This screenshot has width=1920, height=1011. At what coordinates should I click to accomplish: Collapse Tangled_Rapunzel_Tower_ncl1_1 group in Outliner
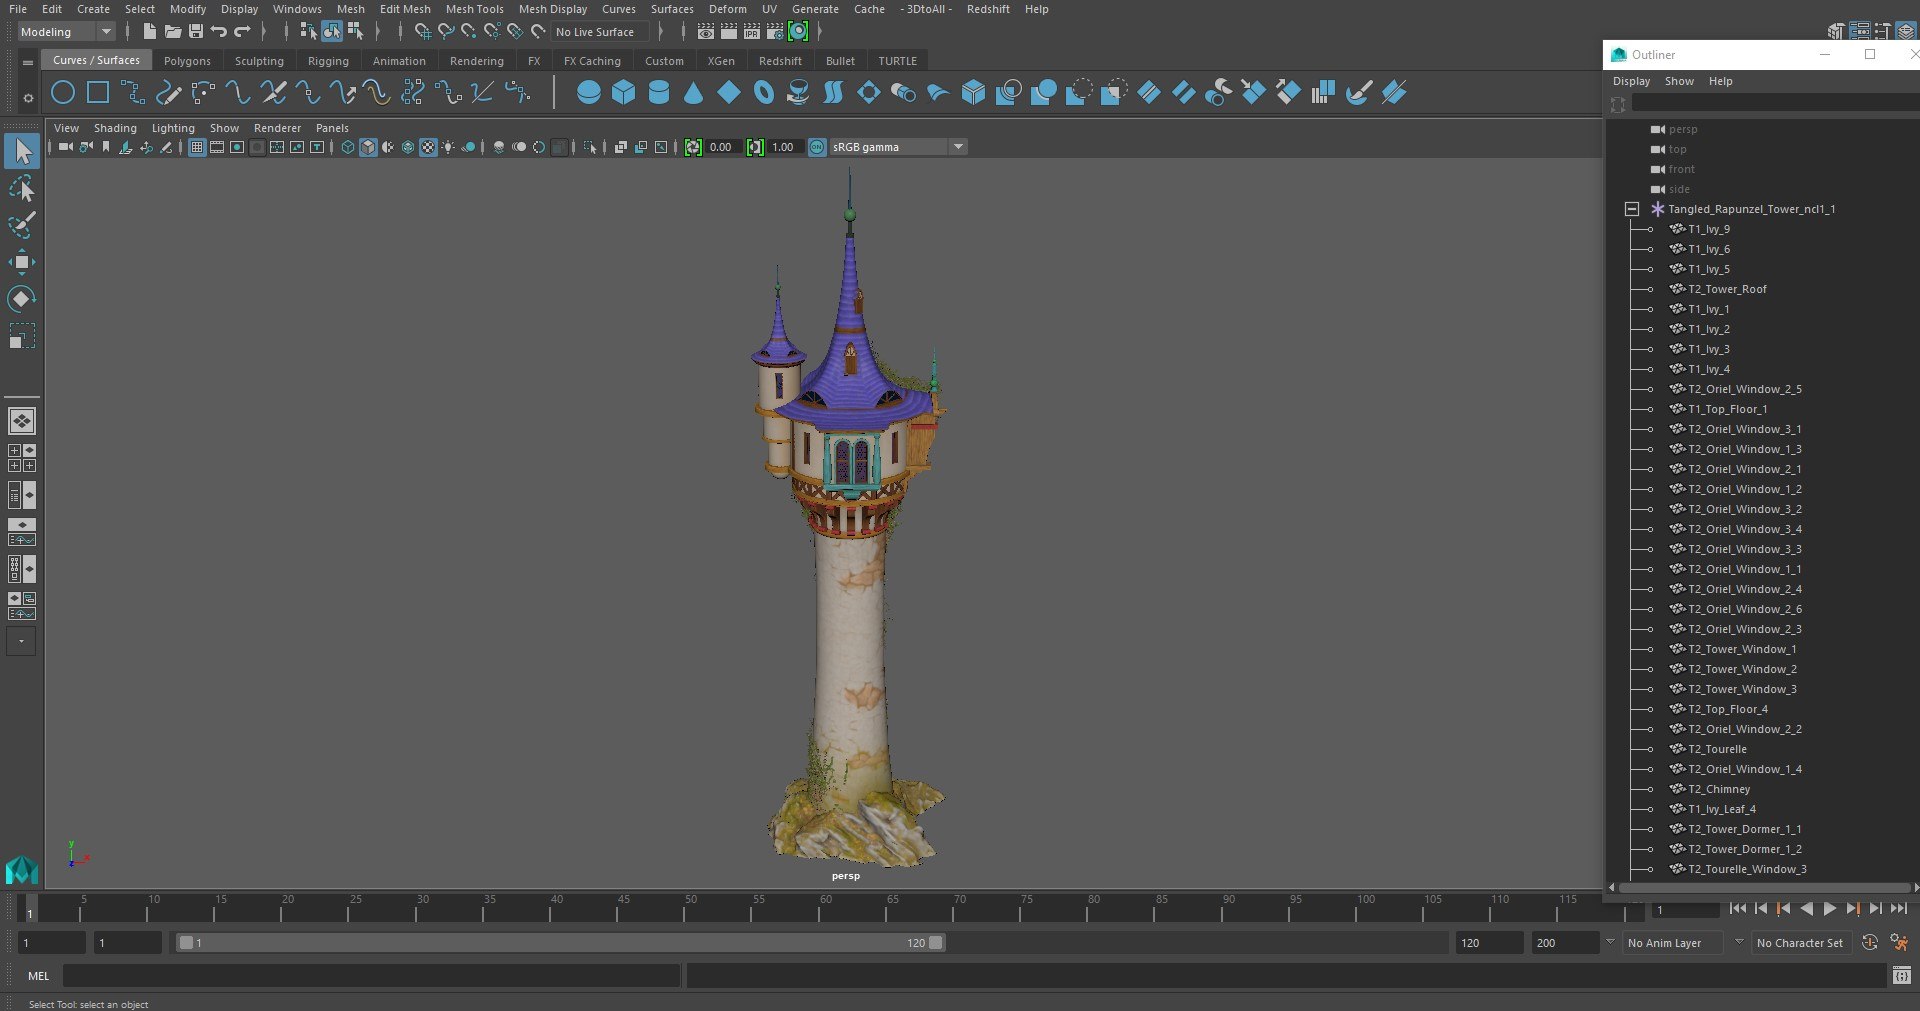point(1632,209)
